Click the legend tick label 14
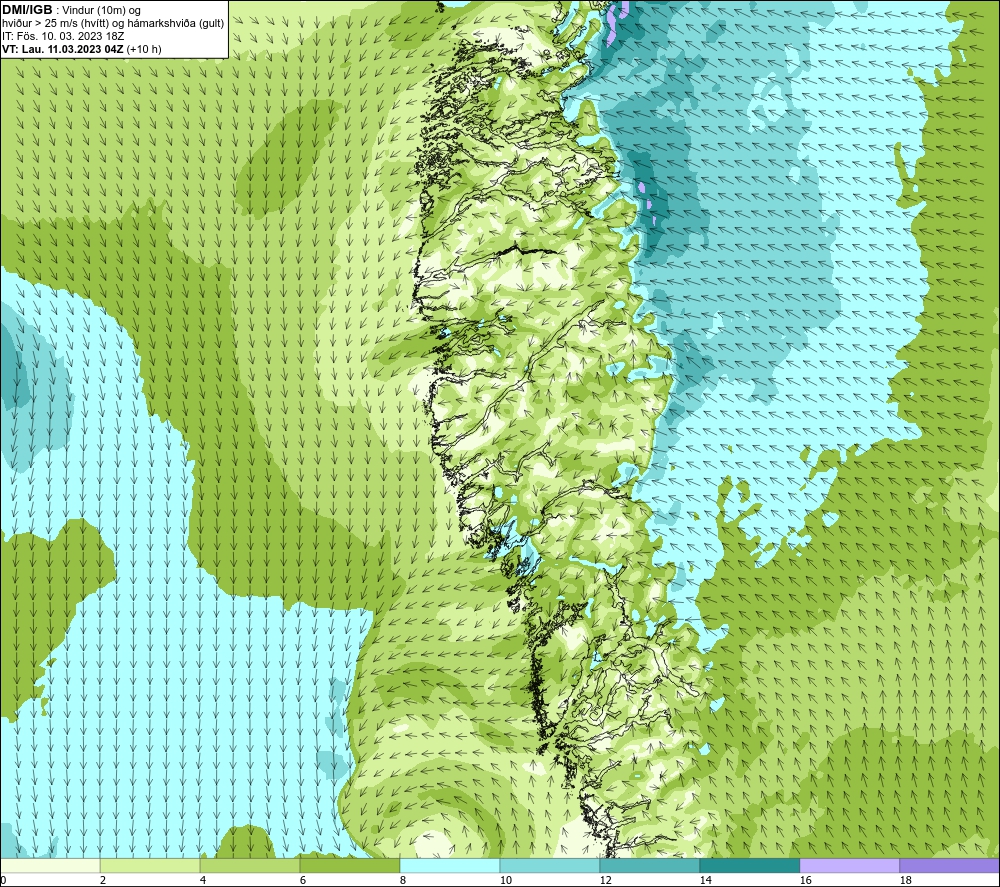 click(x=705, y=881)
